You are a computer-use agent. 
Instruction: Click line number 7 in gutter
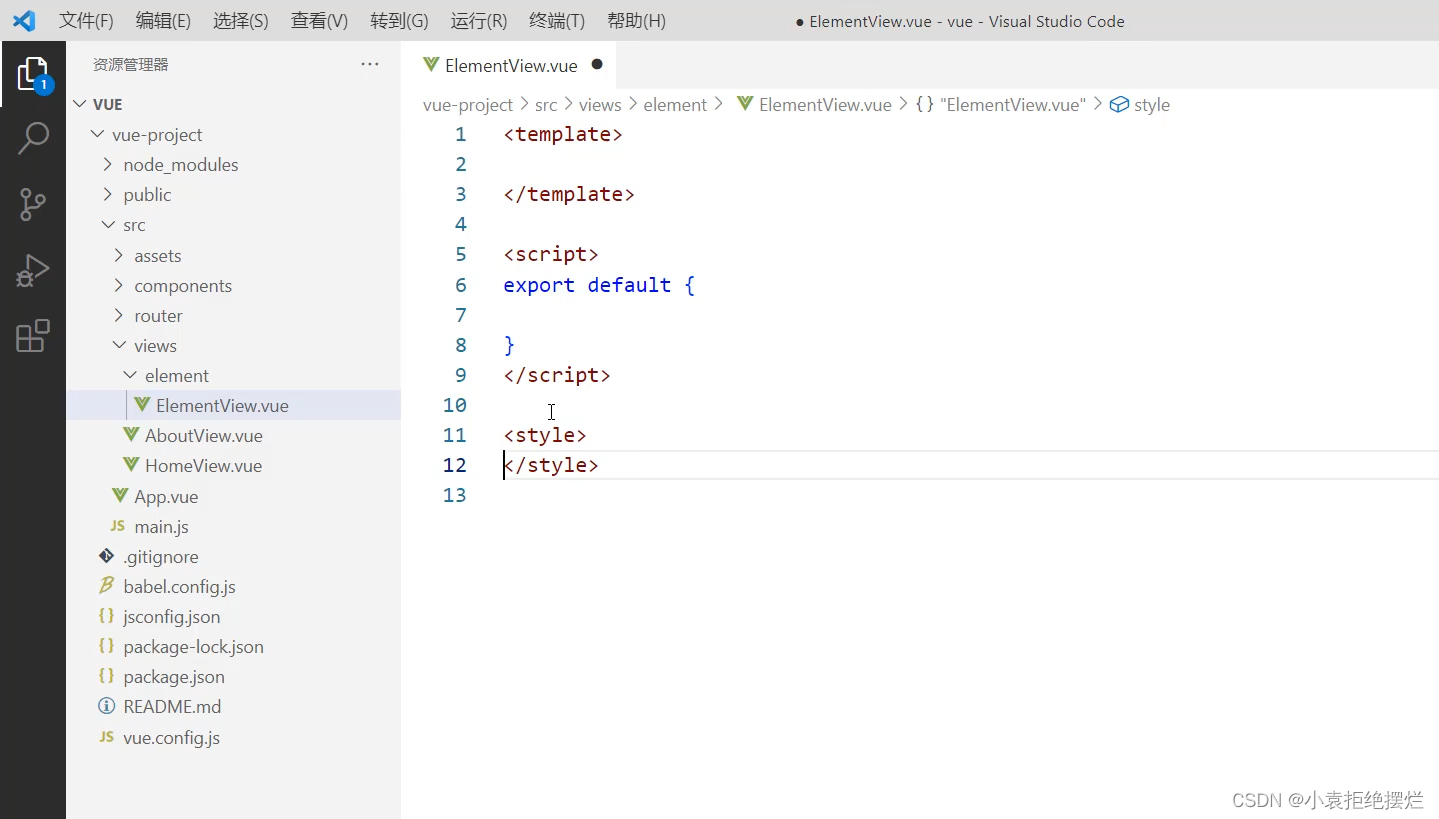[x=460, y=315]
